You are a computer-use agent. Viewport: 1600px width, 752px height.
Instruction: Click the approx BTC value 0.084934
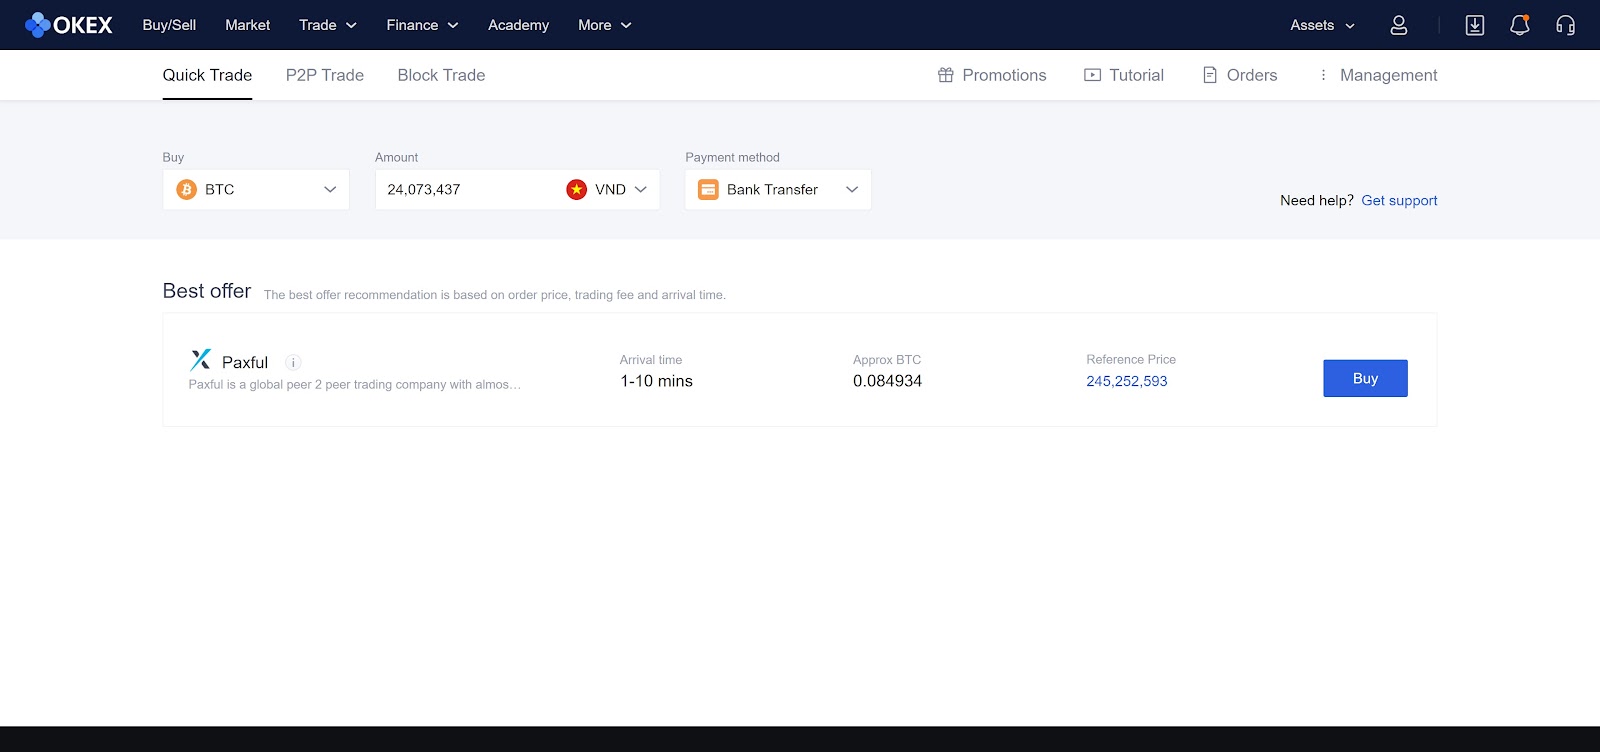(x=887, y=381)
